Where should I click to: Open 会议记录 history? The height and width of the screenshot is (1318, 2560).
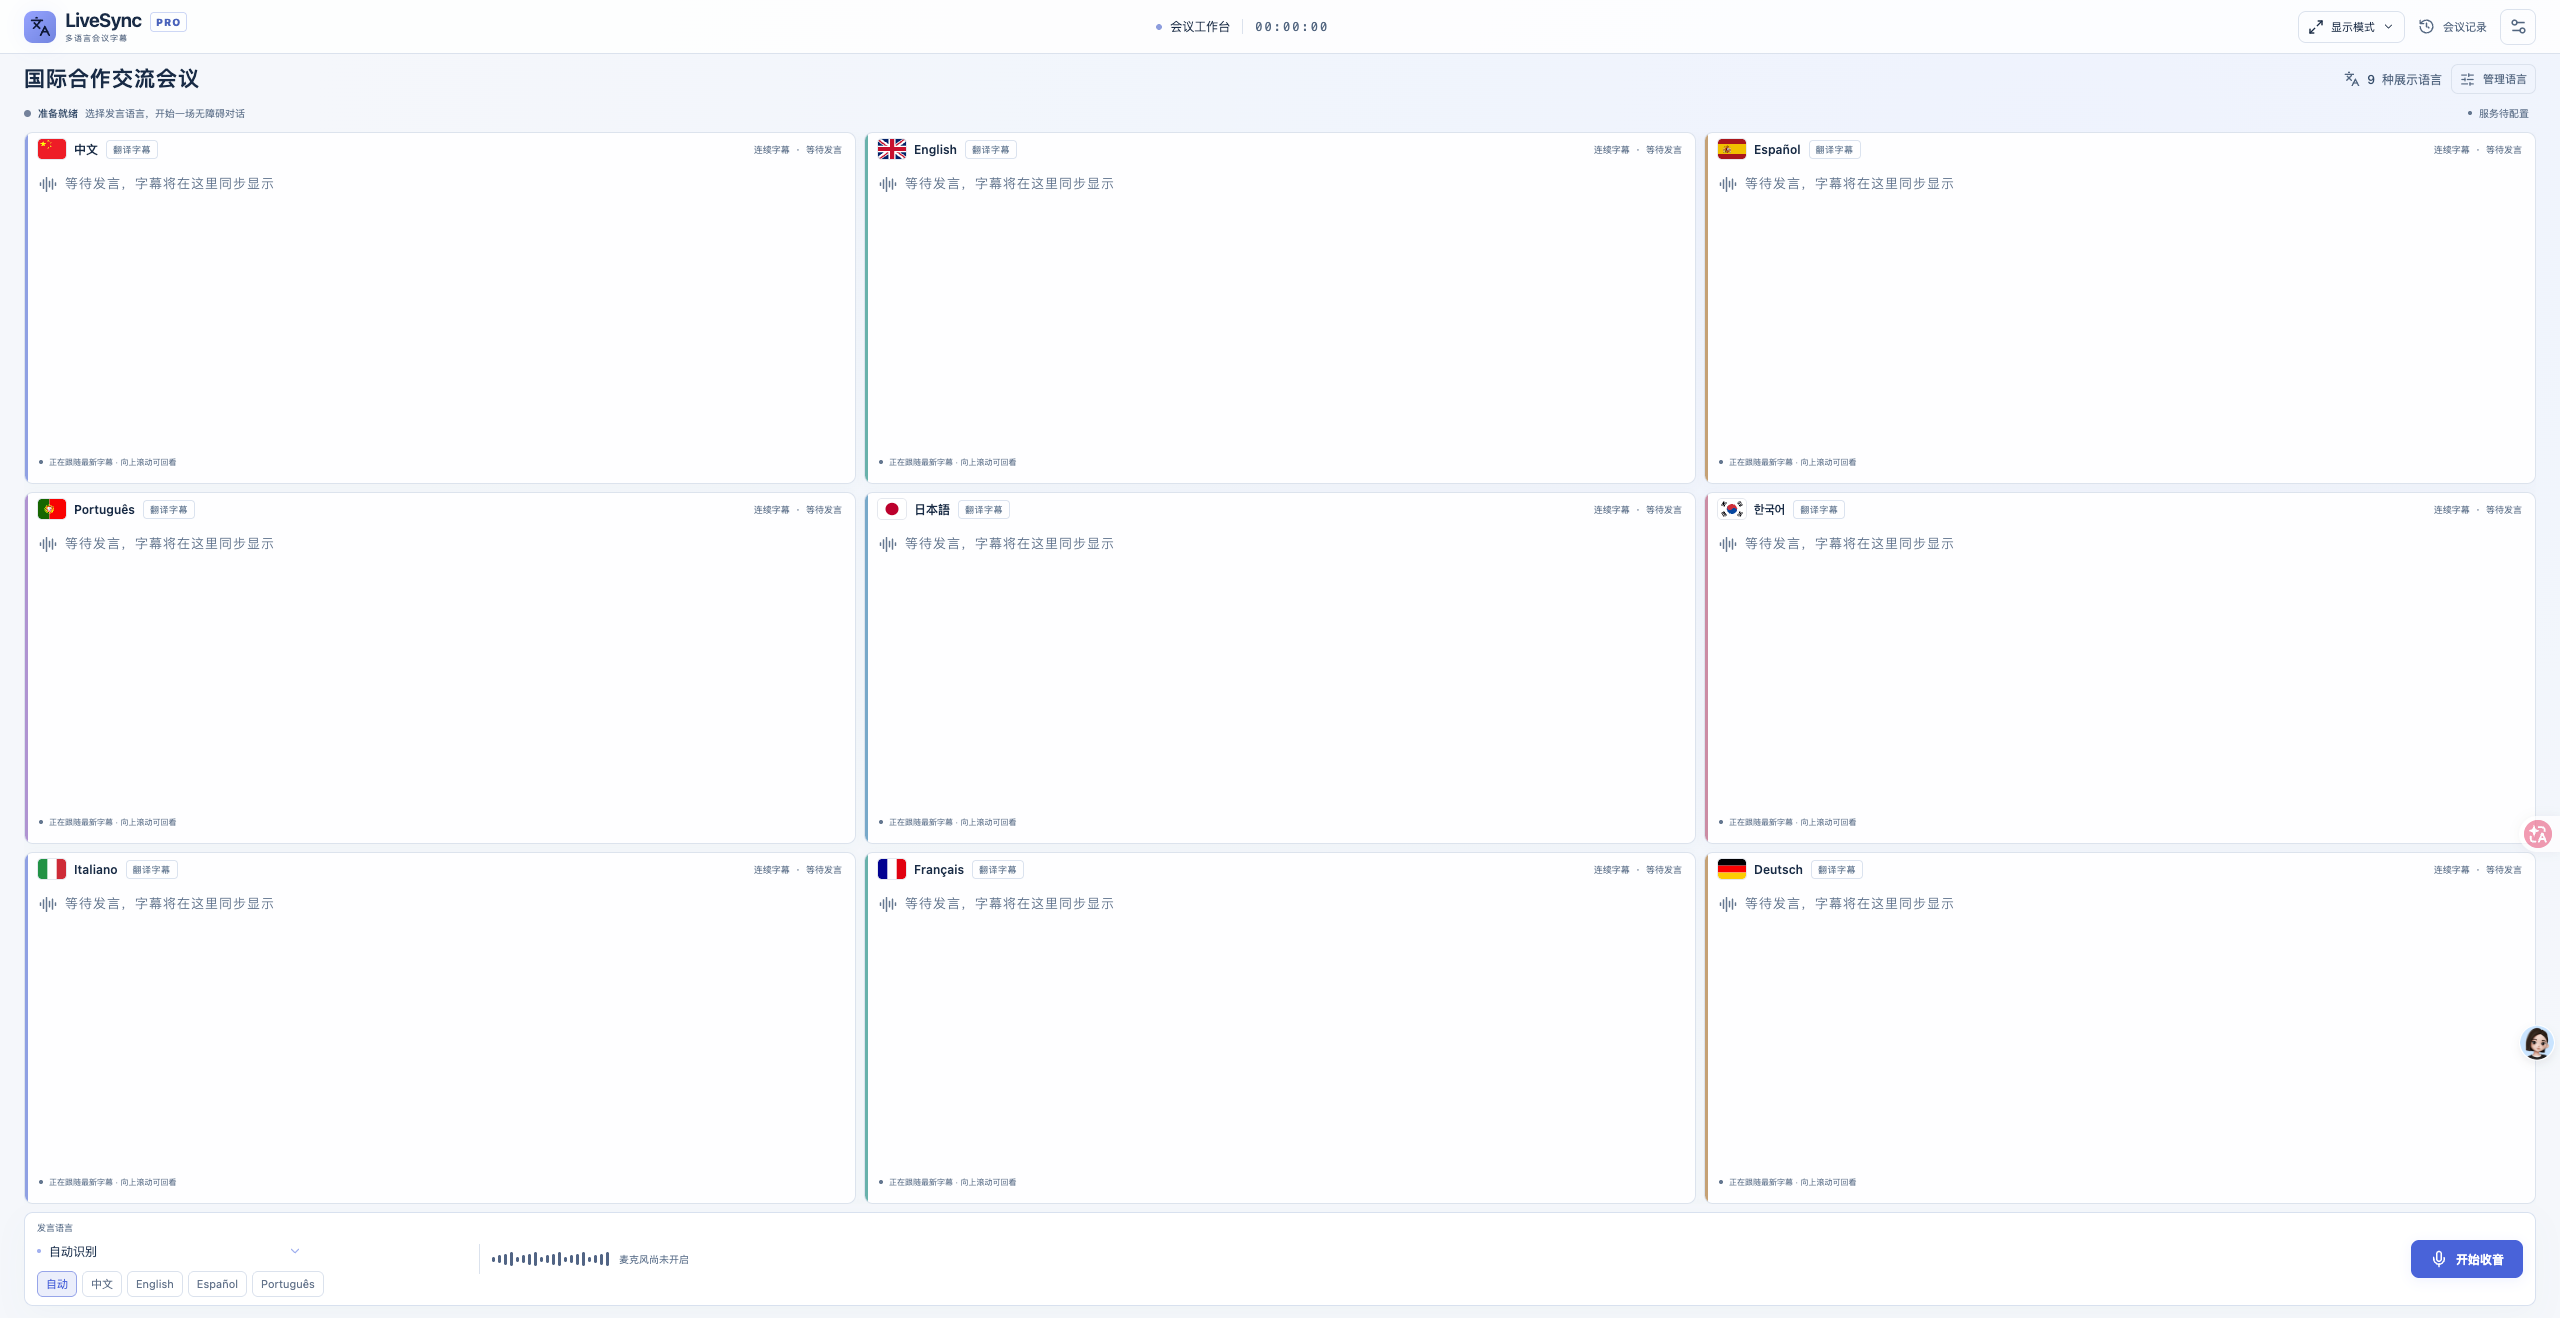[2453, 27]
